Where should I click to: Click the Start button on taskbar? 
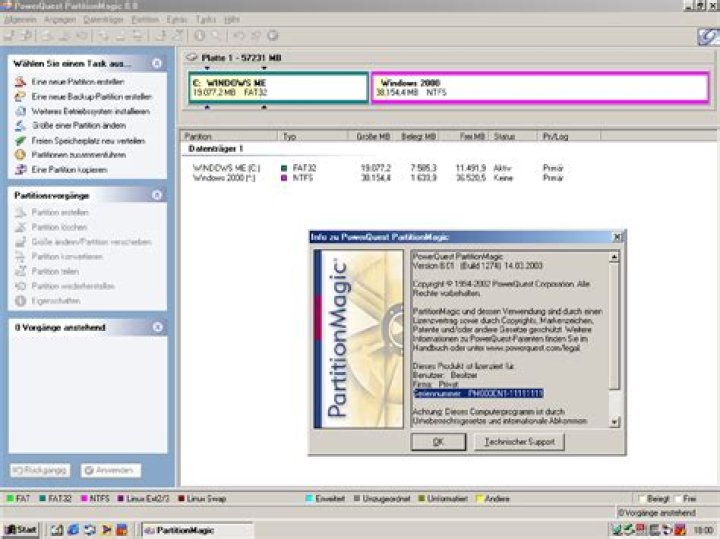click(21, 530)
